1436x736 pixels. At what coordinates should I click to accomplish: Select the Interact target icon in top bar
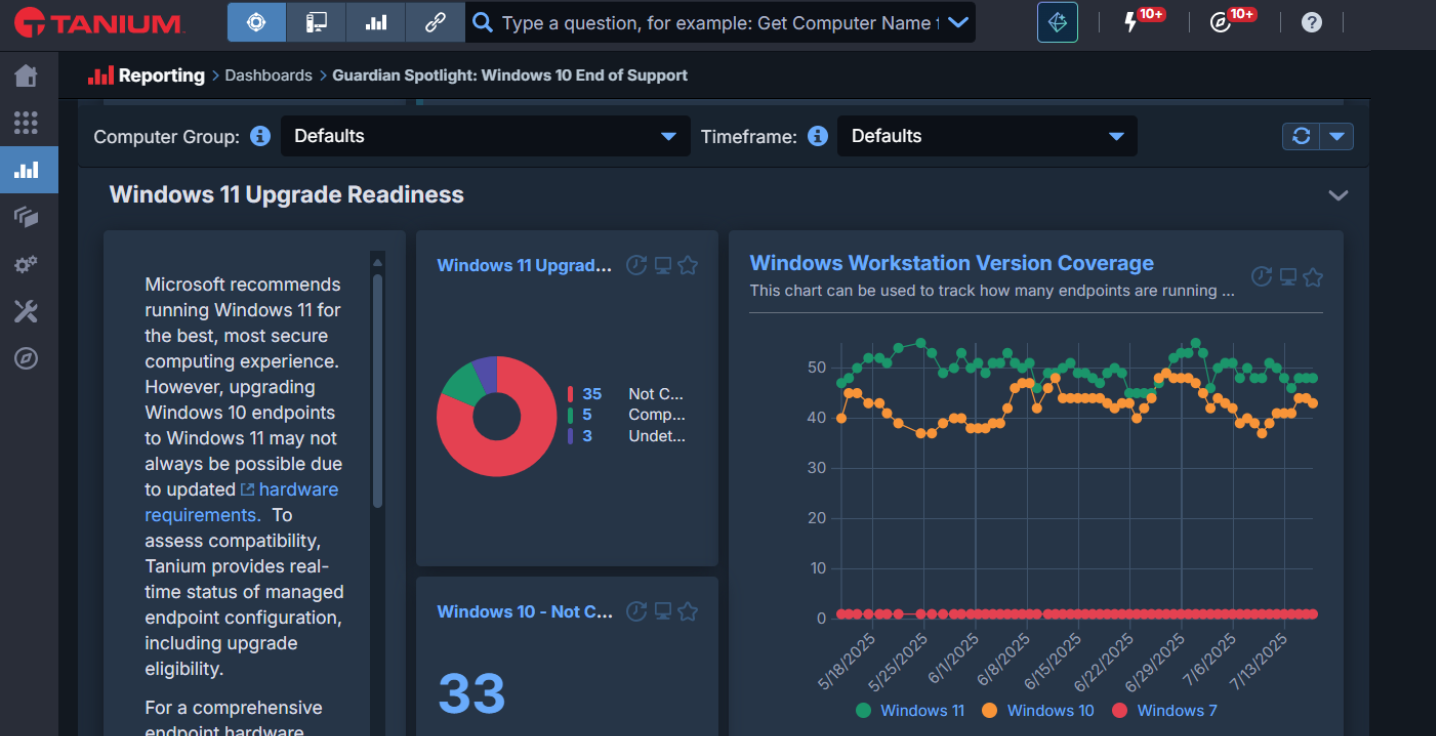pyautogui.click(x=256, y=22)
